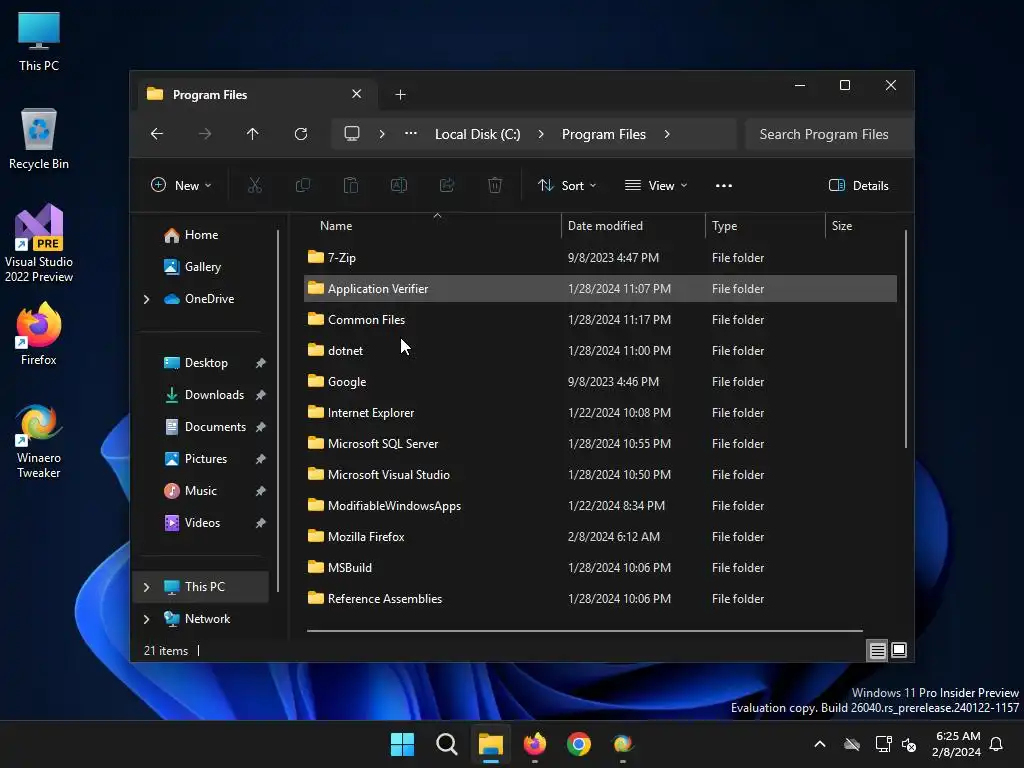This screenshot has width=1024, height=768.
Task: Select the dotnet folder
Action: (x=600, y=351)
